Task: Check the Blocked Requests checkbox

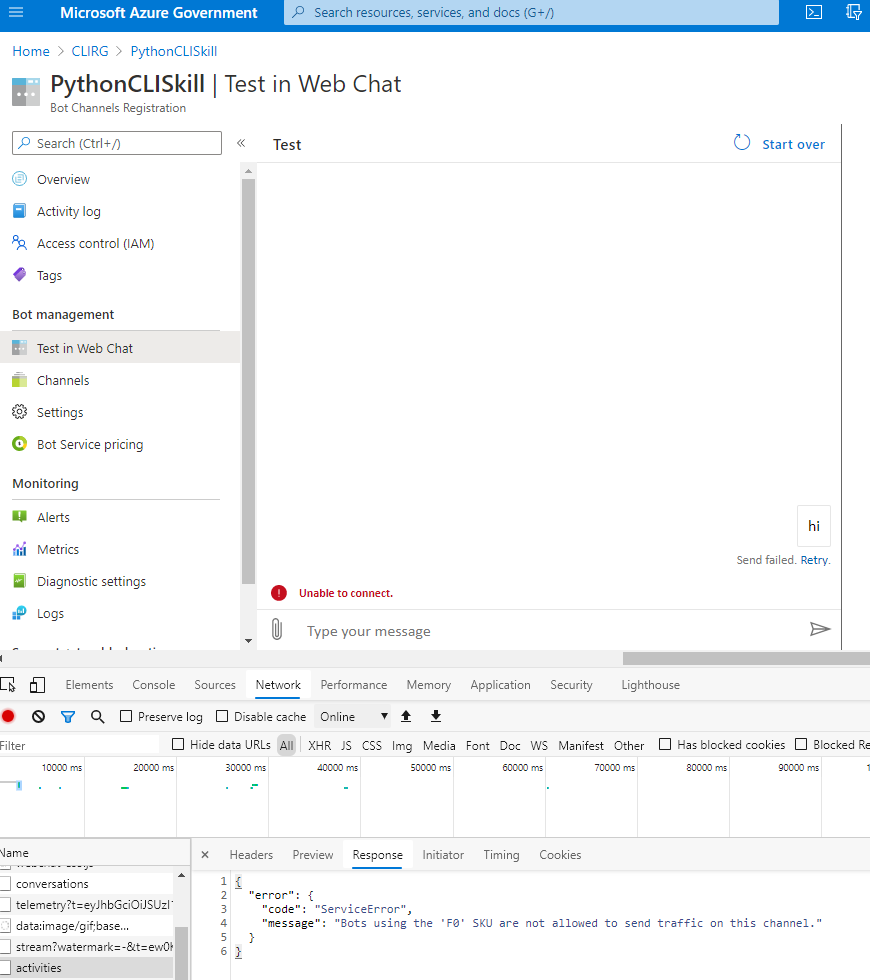Action: [801, 744]
